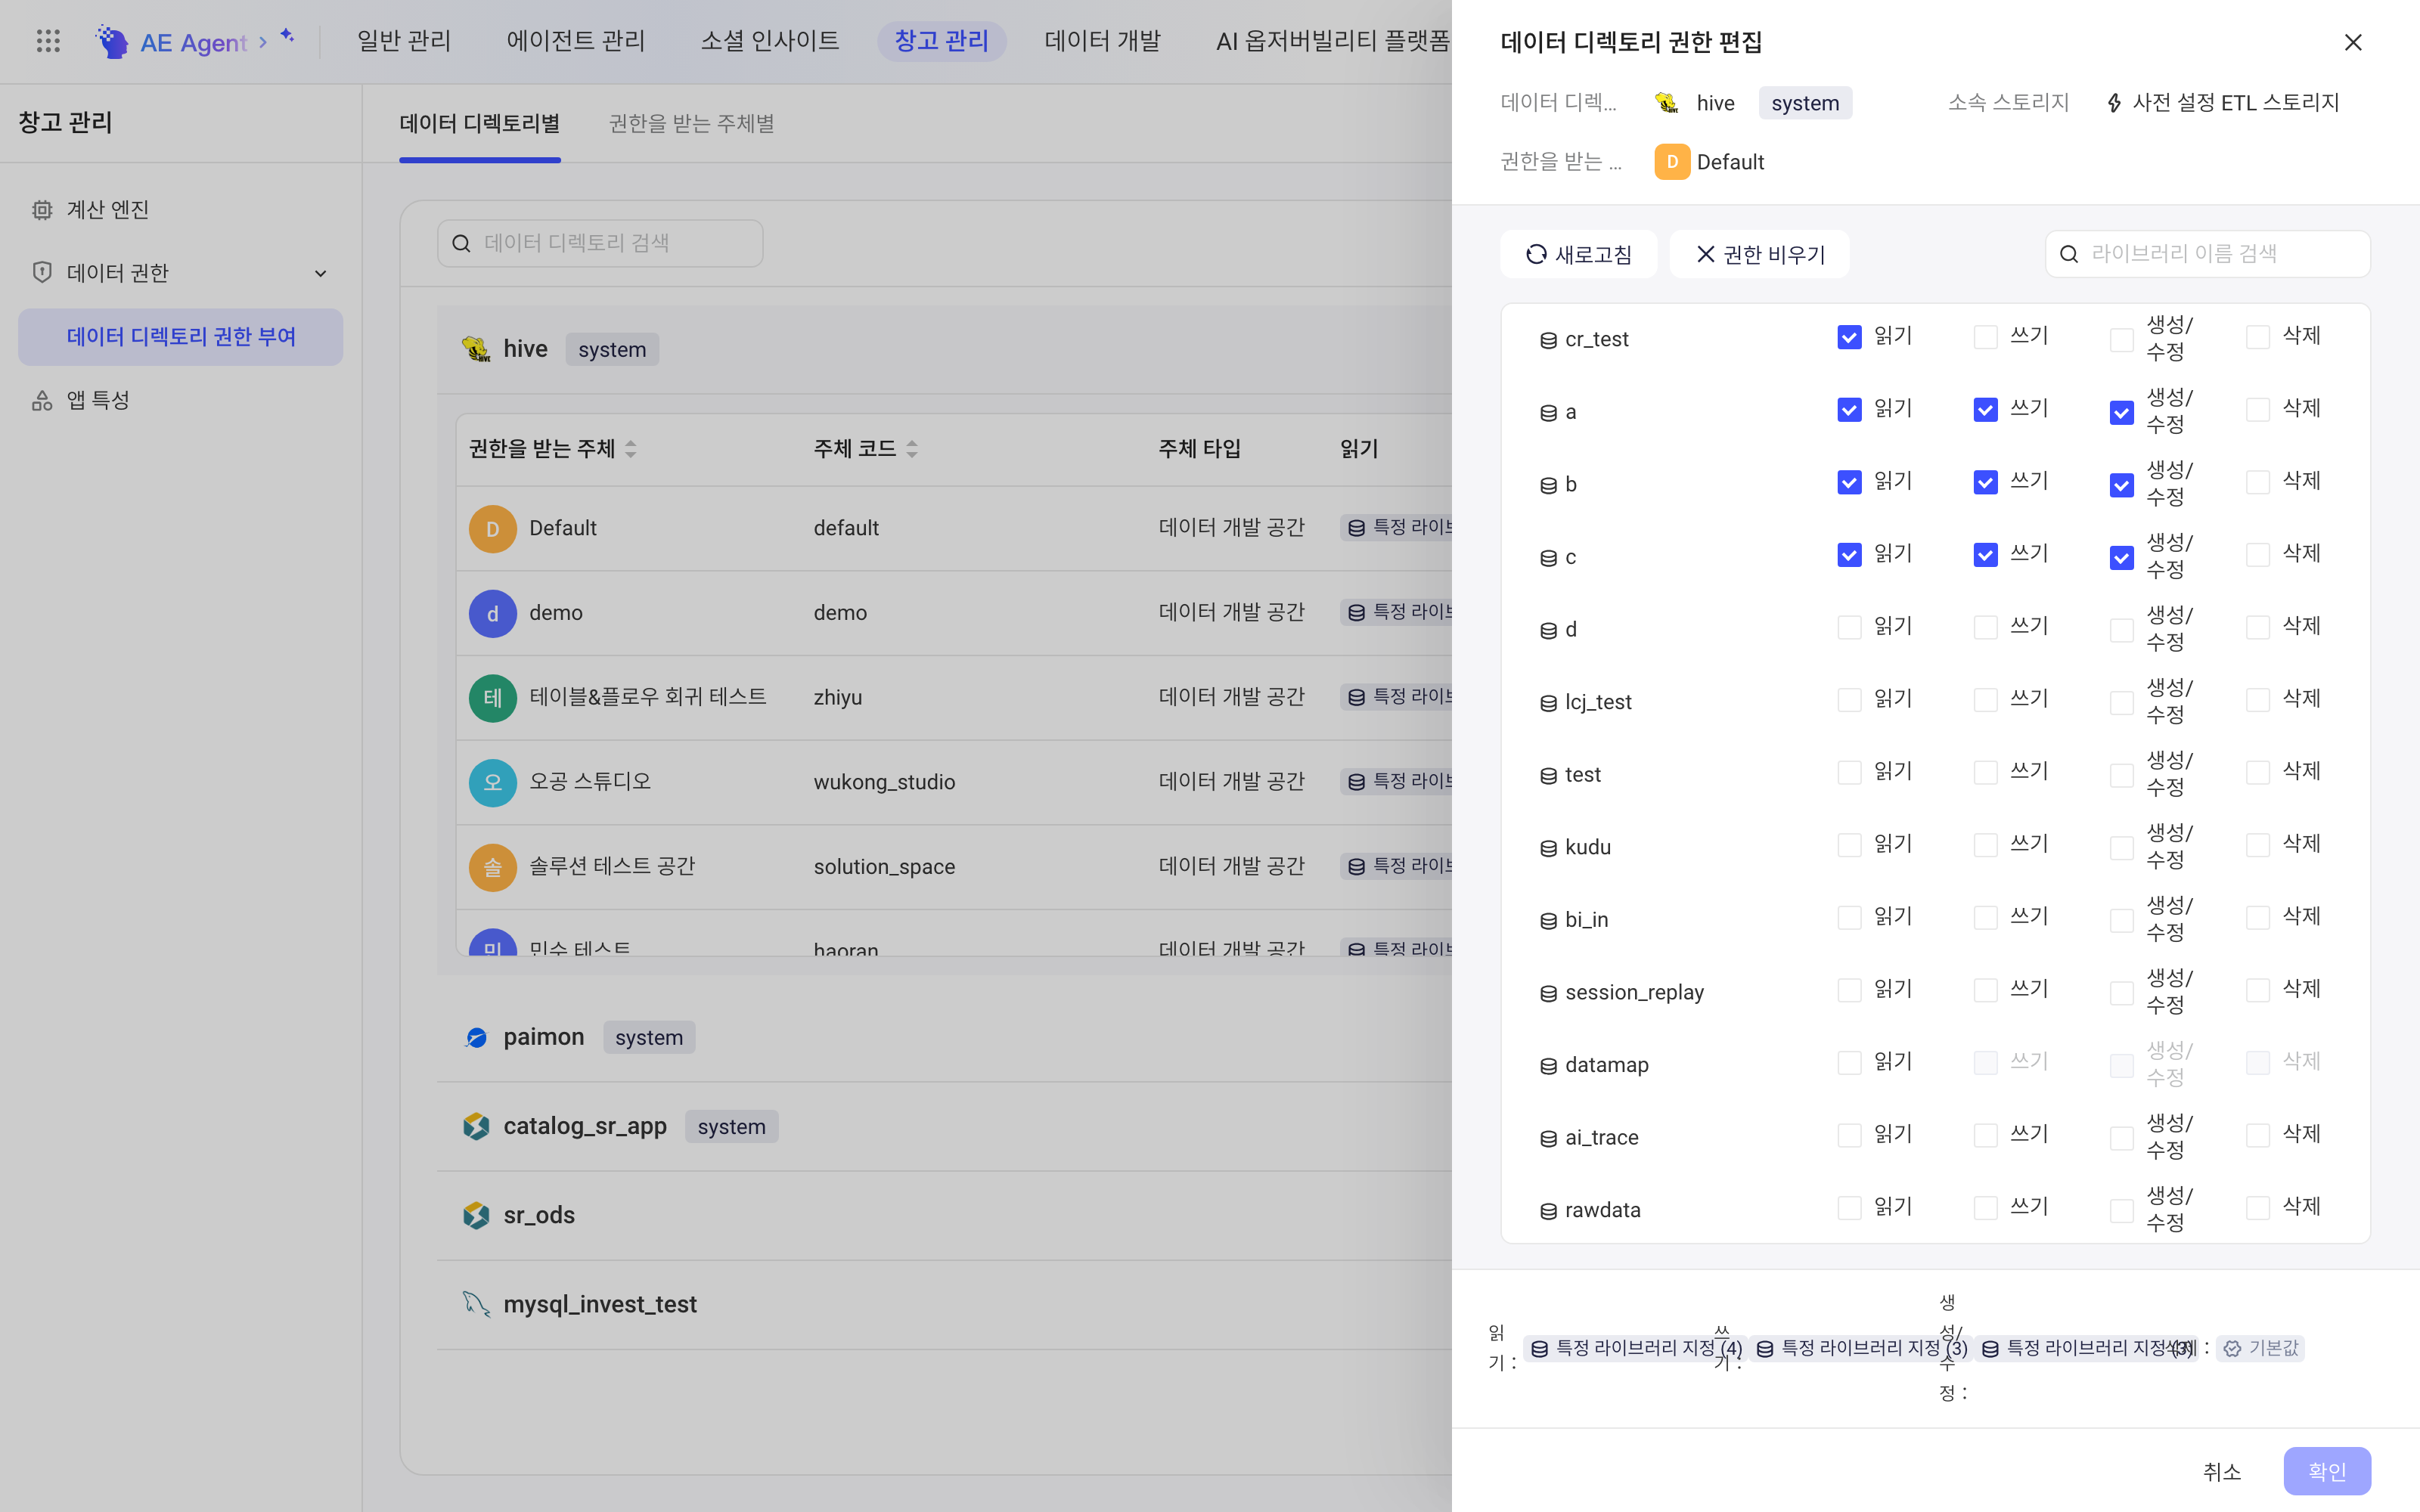Viewport: 2420px width, 1512px height.
Task: Open the 소셜 인사이트 top menu
Action: pyautogui.click(x=769, y=41)
